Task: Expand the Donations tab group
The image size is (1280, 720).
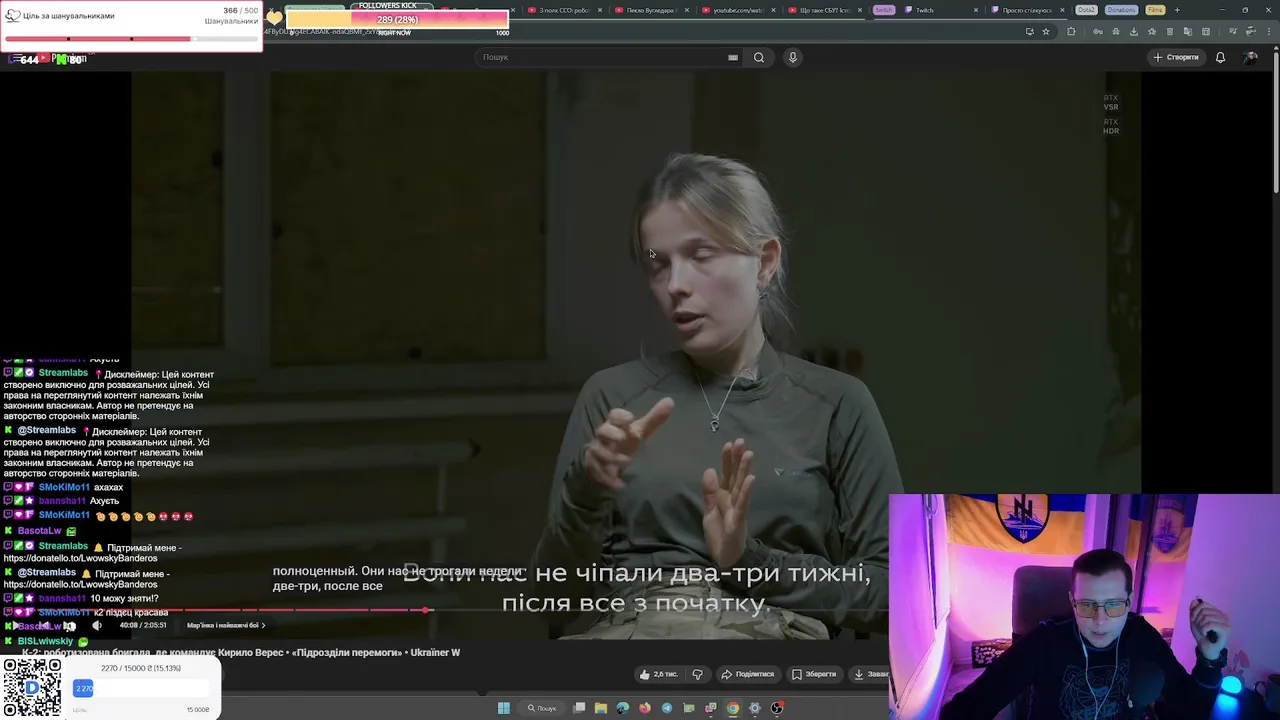Action: [x=1121, y=10]
